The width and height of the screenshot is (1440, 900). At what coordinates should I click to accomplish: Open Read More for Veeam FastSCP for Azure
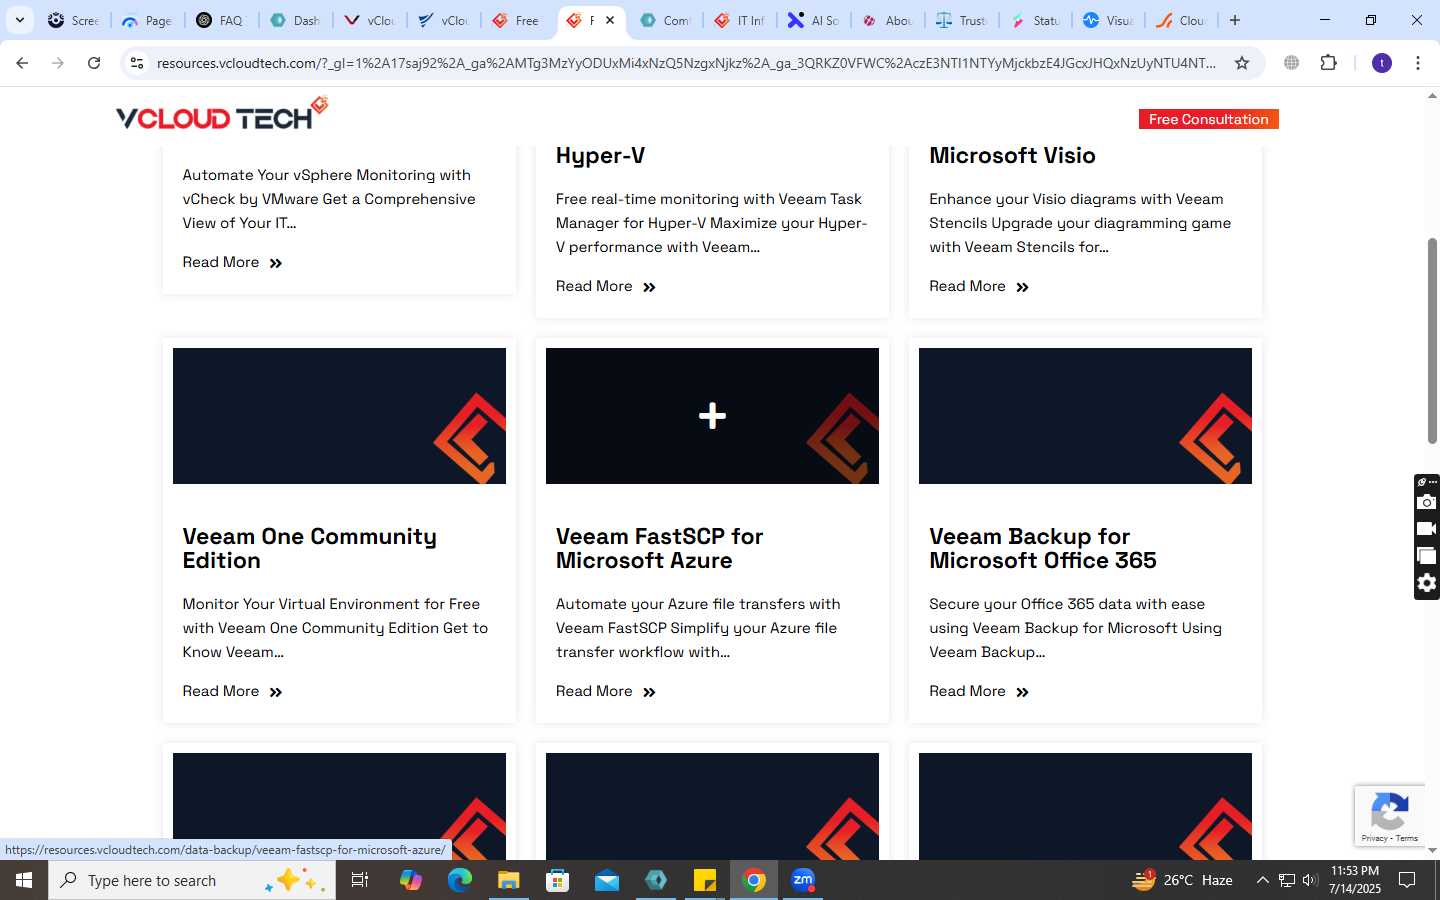click(605, 691)
